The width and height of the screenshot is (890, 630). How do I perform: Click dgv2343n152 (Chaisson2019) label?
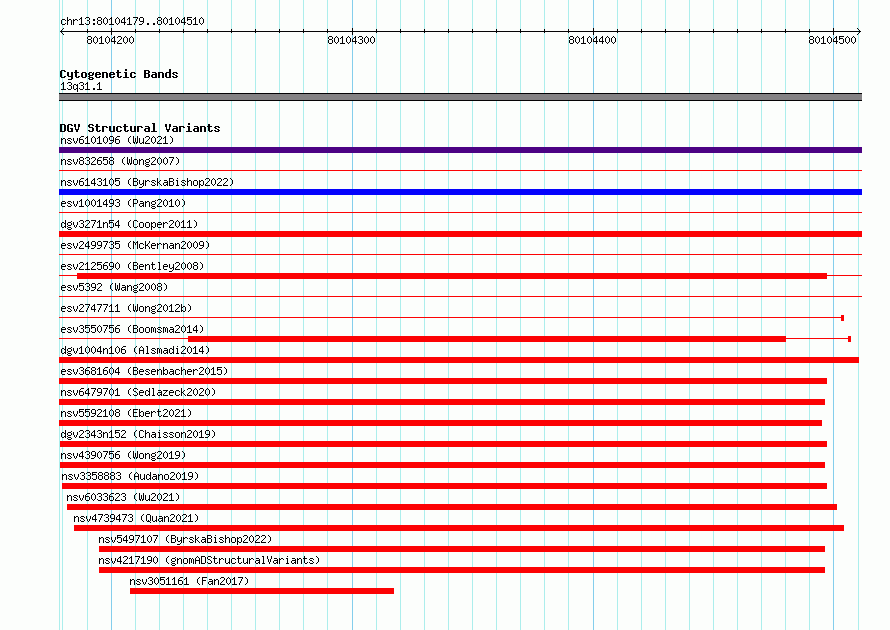pyautogui.click(x=138, y=434)
